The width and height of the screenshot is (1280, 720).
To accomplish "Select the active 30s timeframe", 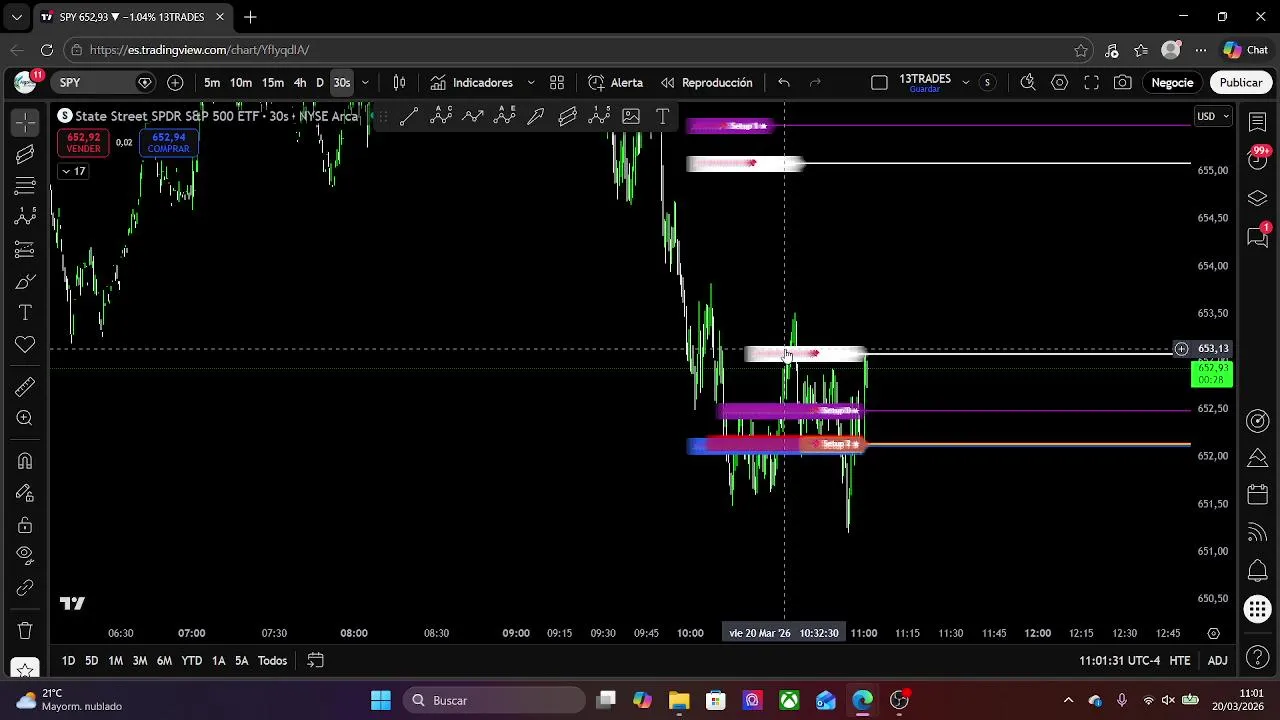I will [x=342, y=83].
